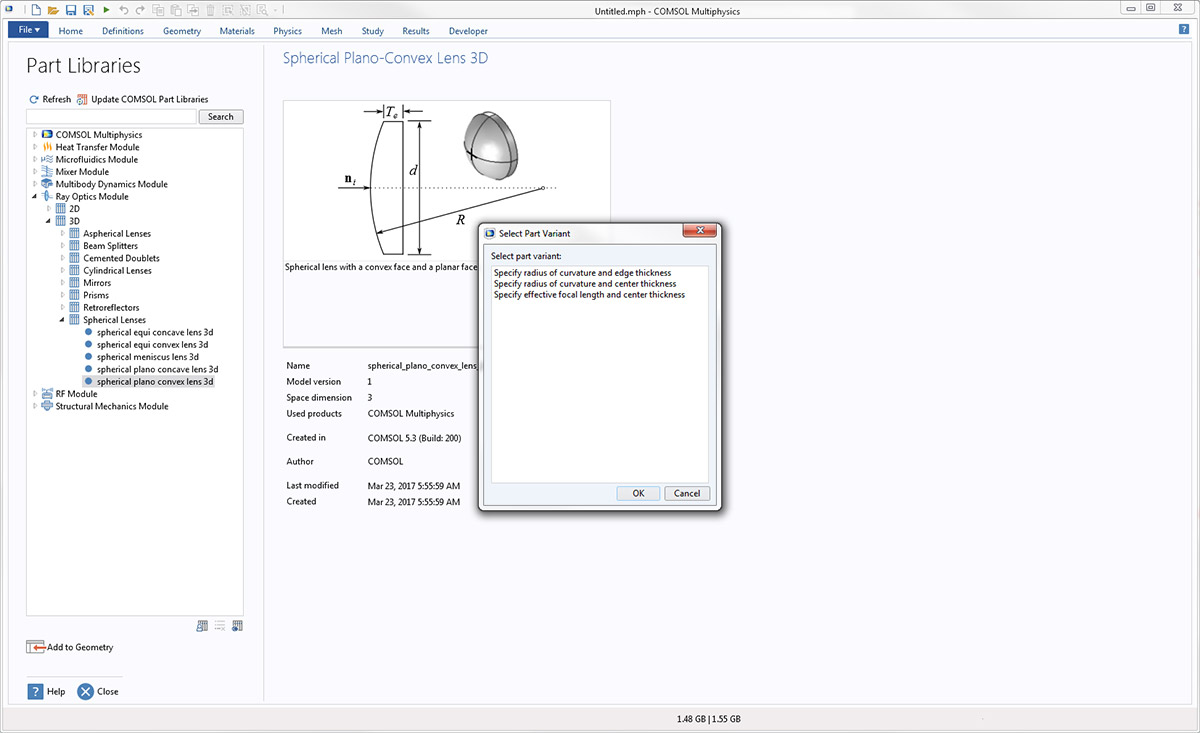Switch to the Results tab
The width and height of the screenshot is (1200, 733).
tap(415, 31)
